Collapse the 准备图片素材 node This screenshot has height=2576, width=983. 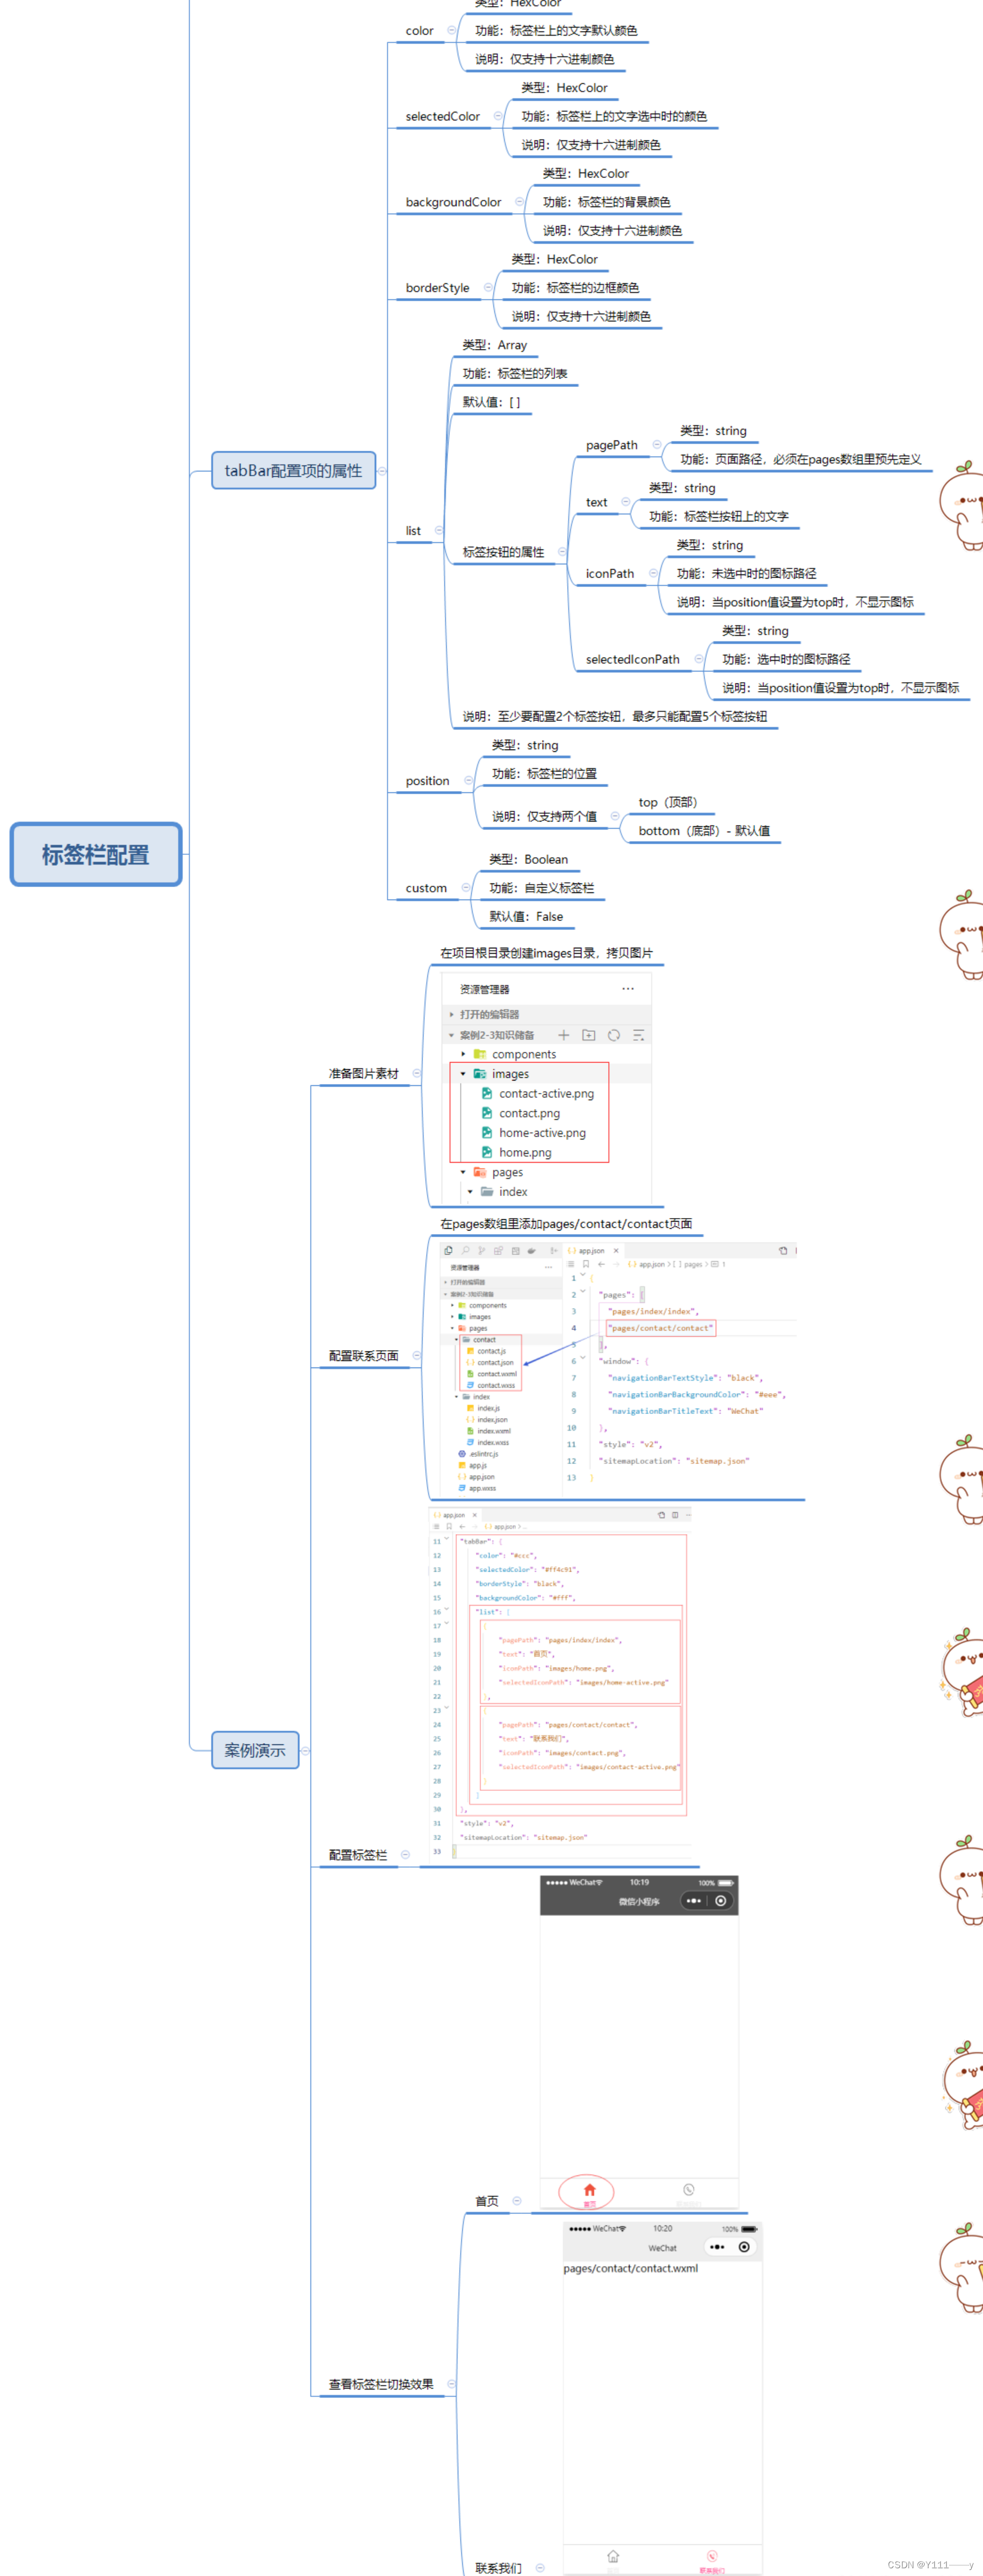coord(417,1073)
